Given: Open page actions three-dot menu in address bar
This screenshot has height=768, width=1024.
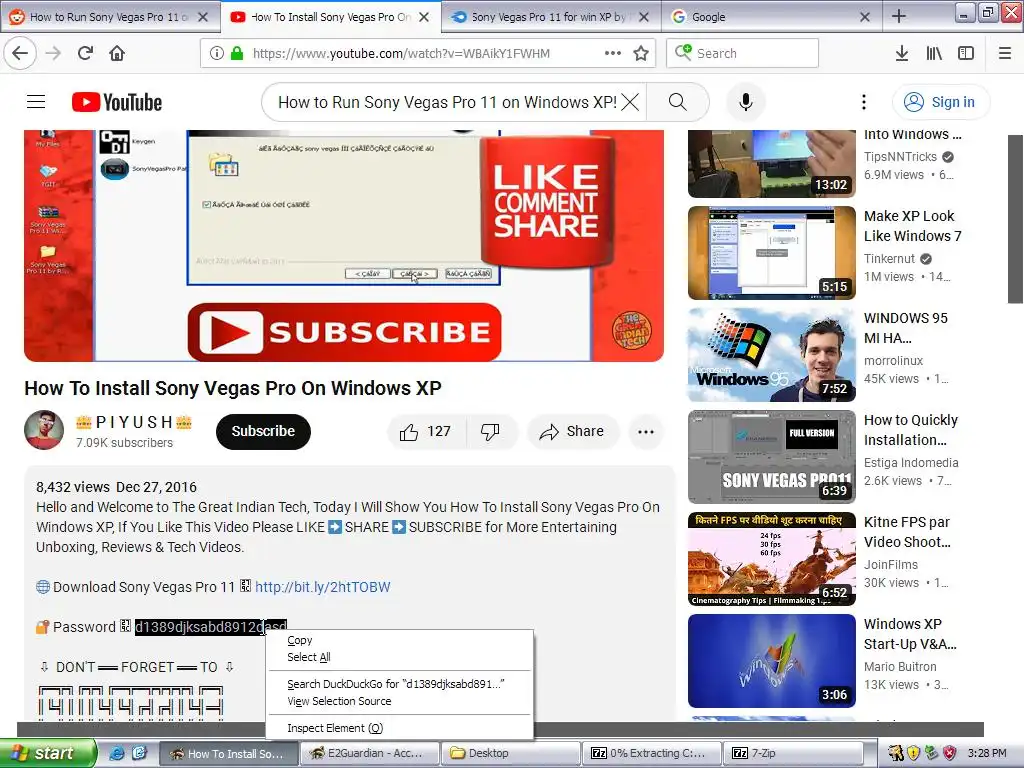Looking at the screenshot, I should pyautogui.click(x=613, y=53).
